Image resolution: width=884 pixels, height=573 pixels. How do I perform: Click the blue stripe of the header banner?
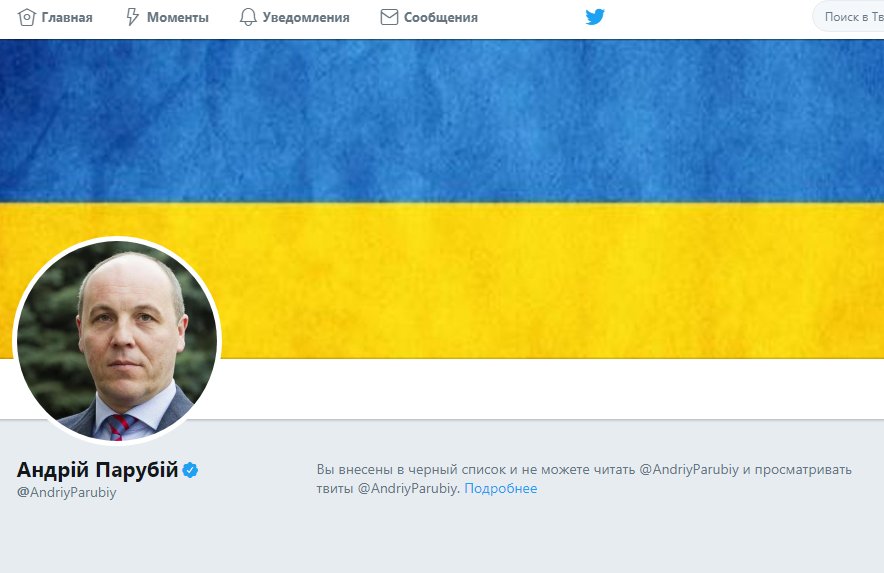click(442, 121)
